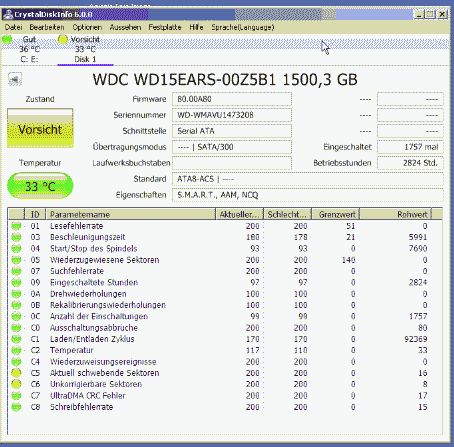This screenshot has height=447, width=454.
Task: Open the Aussehen menu
Action: click(x=125, y=27)
